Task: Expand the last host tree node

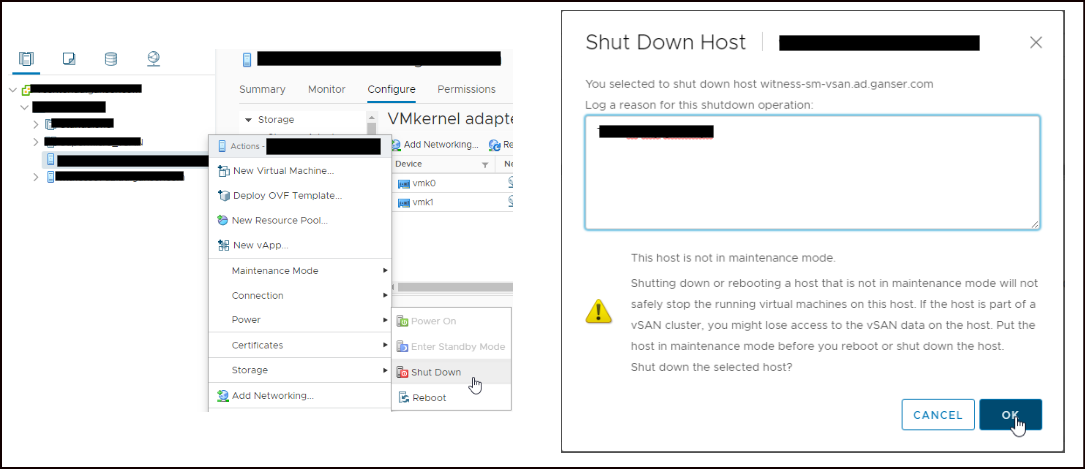Action: click(36, 177)
